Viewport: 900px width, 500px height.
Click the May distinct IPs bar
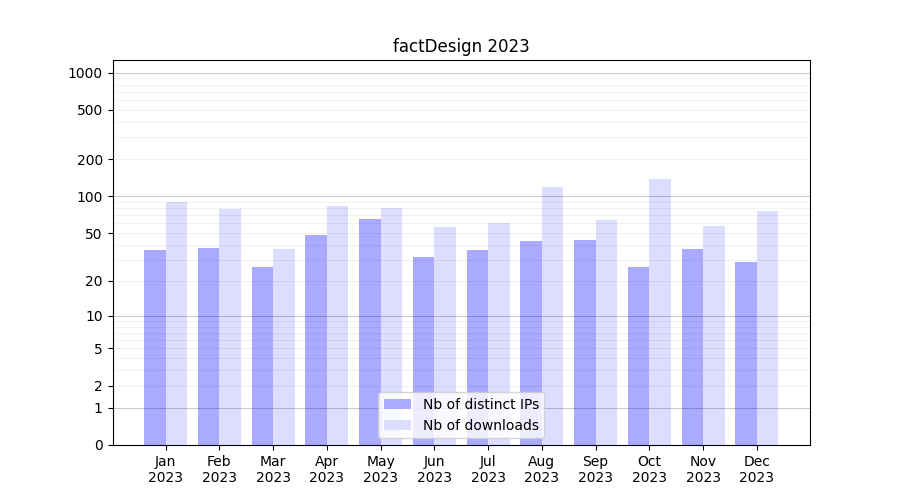point(370,332)
